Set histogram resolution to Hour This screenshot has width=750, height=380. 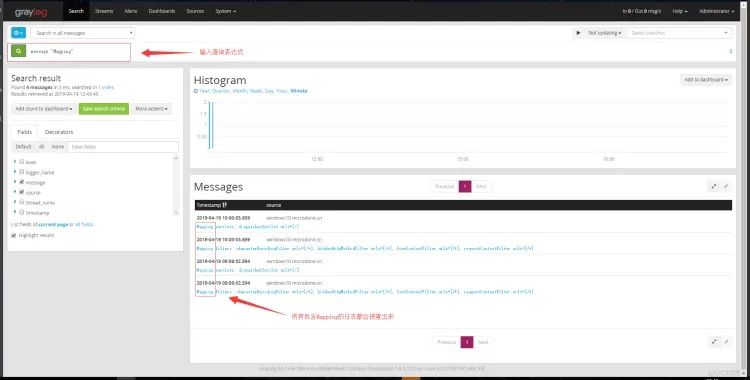(x=281, y=91)
